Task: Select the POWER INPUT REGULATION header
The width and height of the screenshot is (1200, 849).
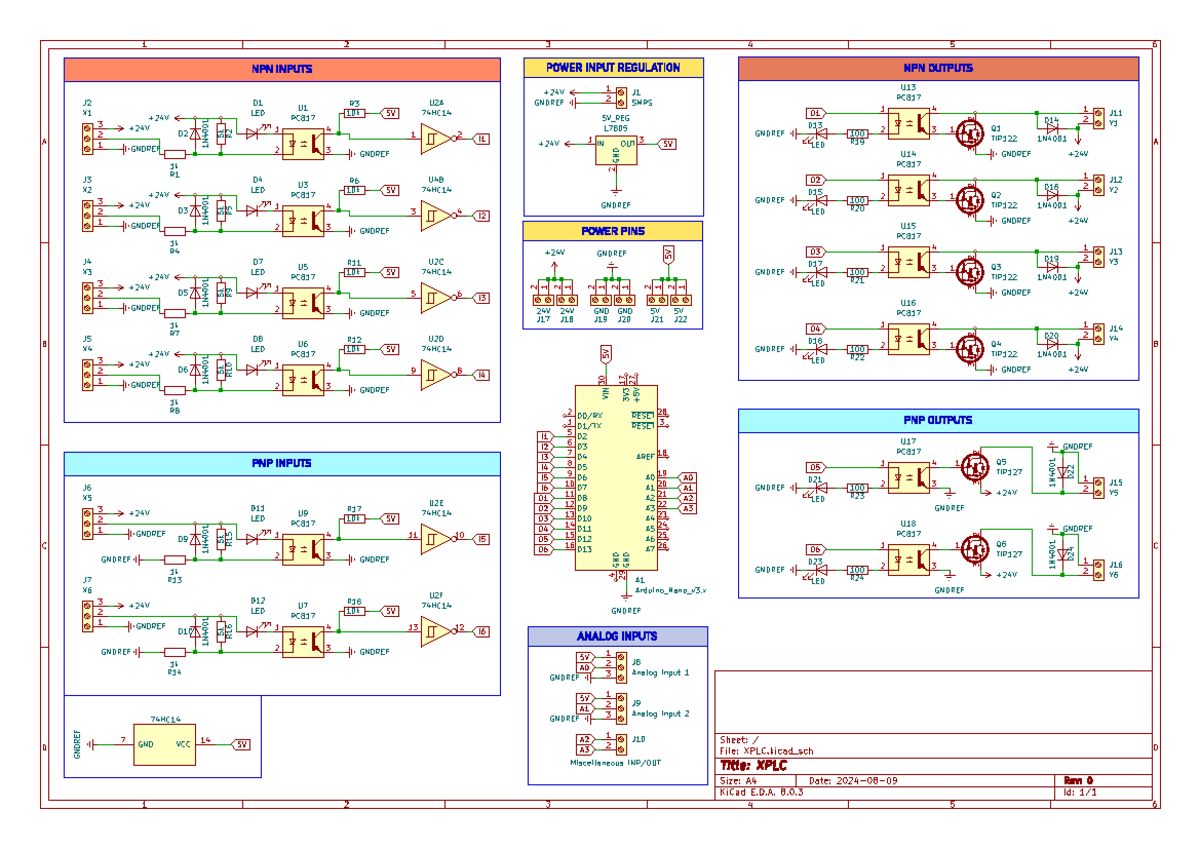Action: pos(614,67)
